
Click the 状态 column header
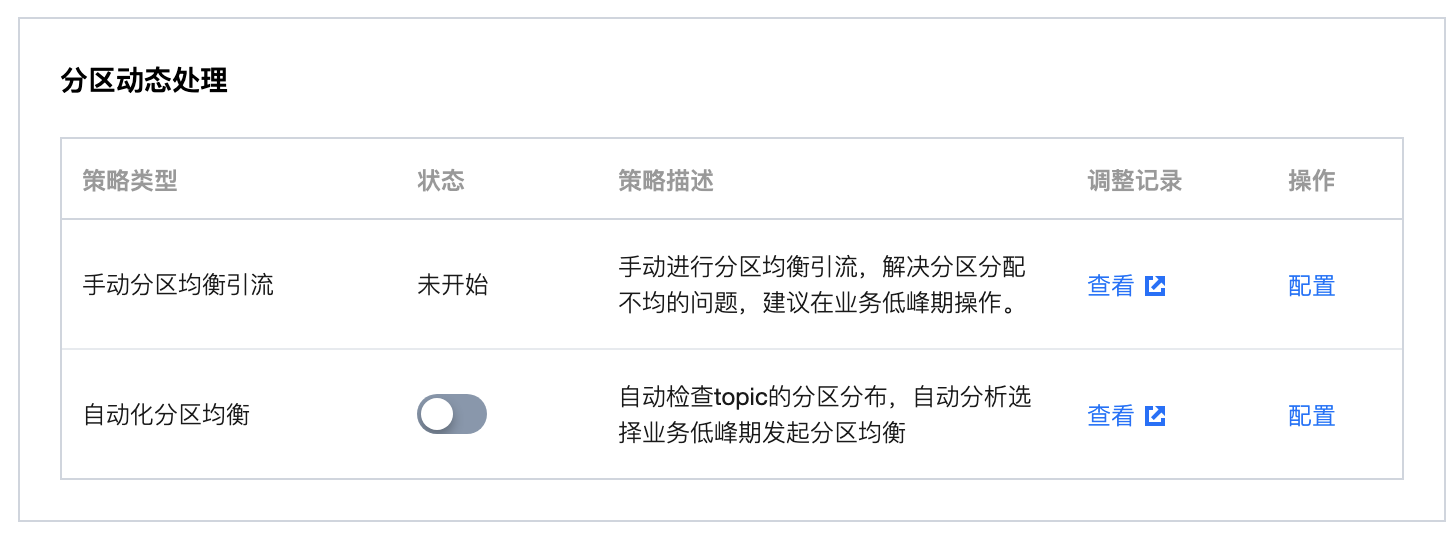441,181
